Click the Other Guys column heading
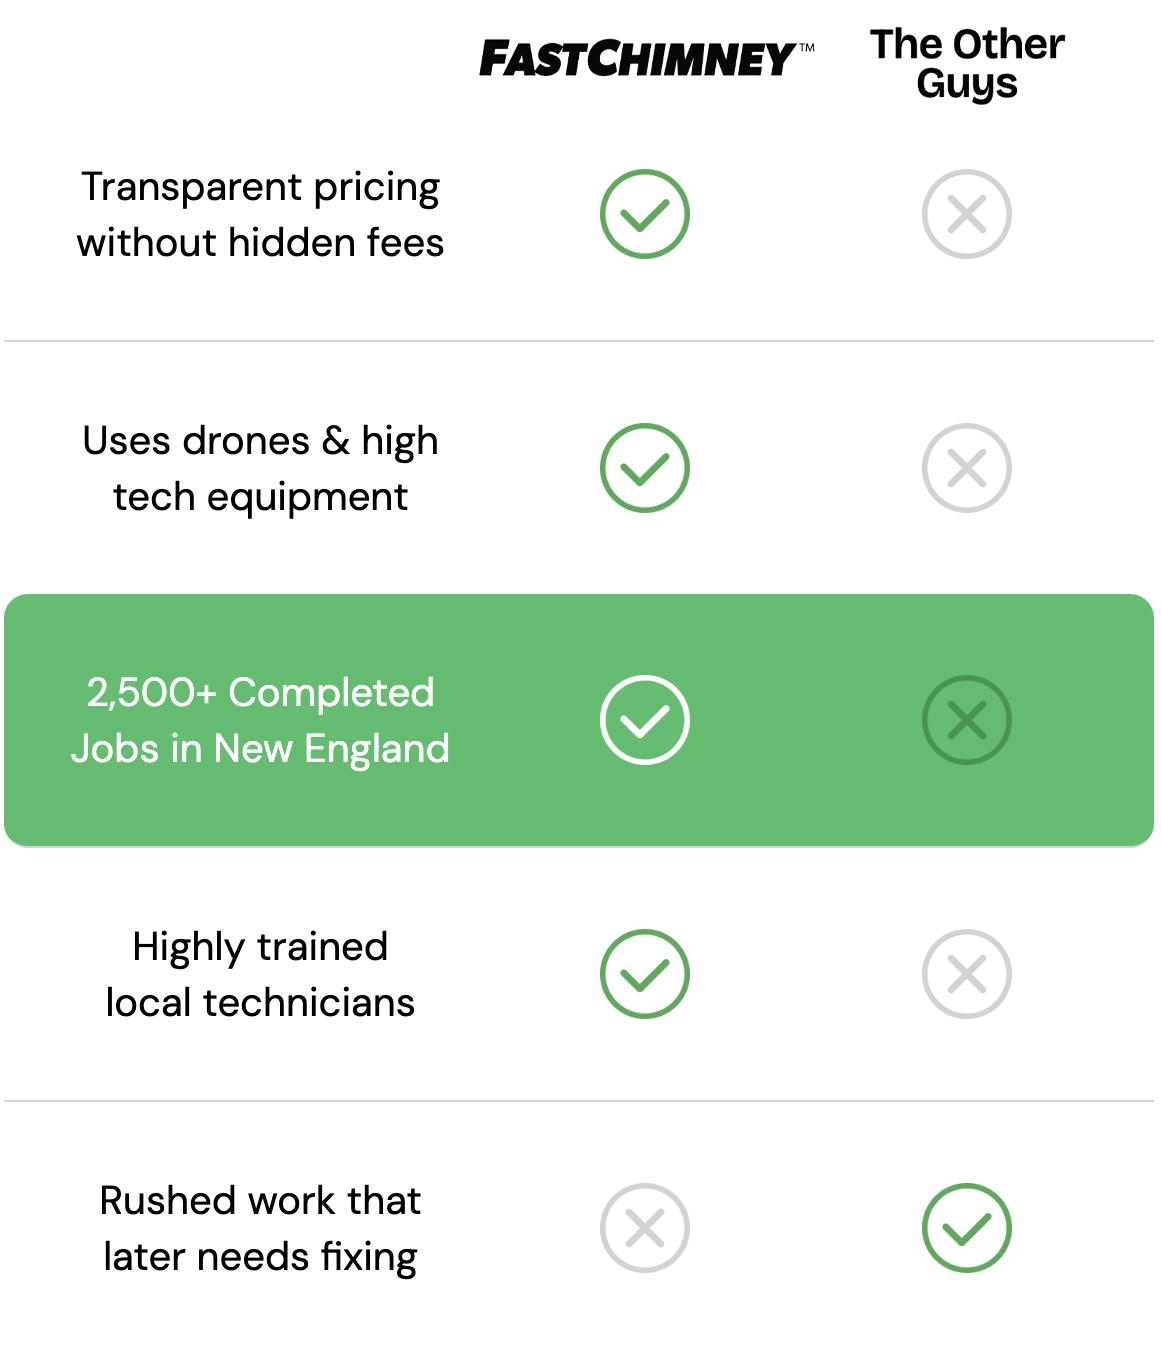This screenshot has height=1353, width=1161. [x=967, y=64]
